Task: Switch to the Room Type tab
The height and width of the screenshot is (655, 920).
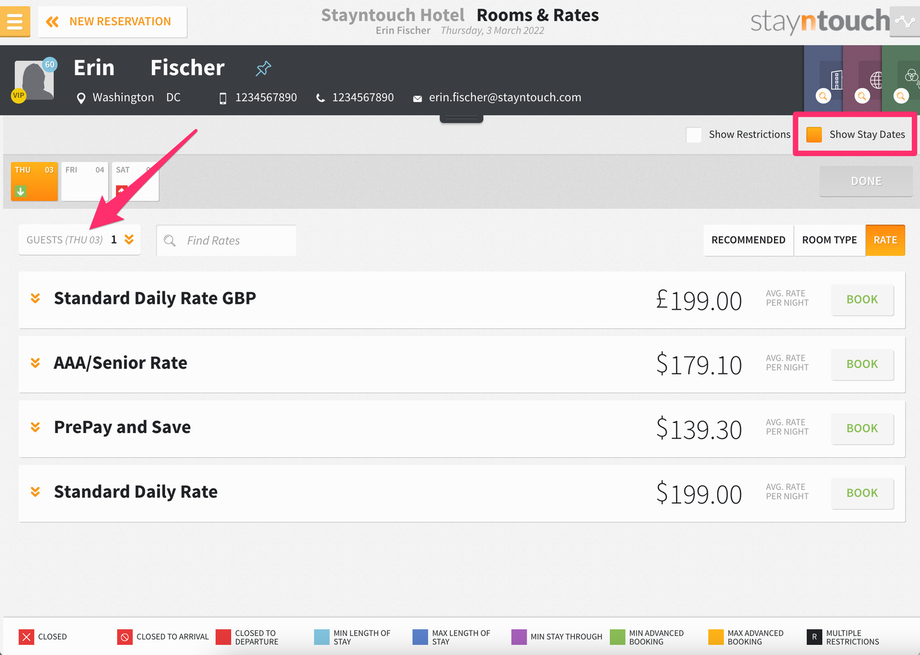Action: 829,240
